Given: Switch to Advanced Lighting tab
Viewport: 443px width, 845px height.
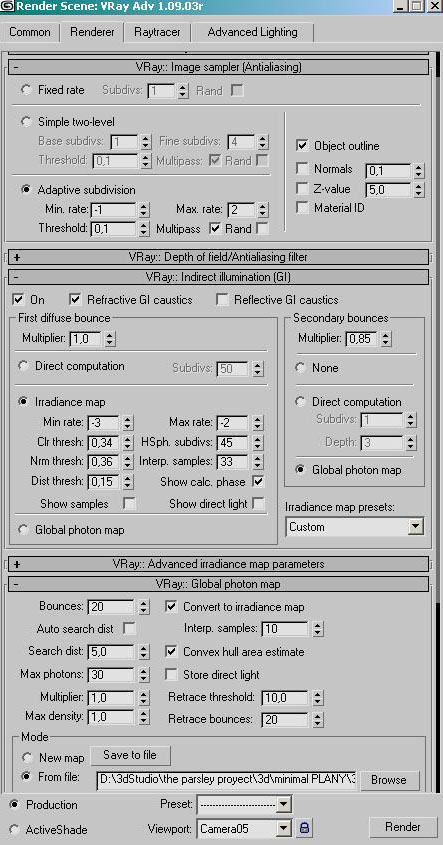Looking at the screenshot, I should click(x=252, y=32).
